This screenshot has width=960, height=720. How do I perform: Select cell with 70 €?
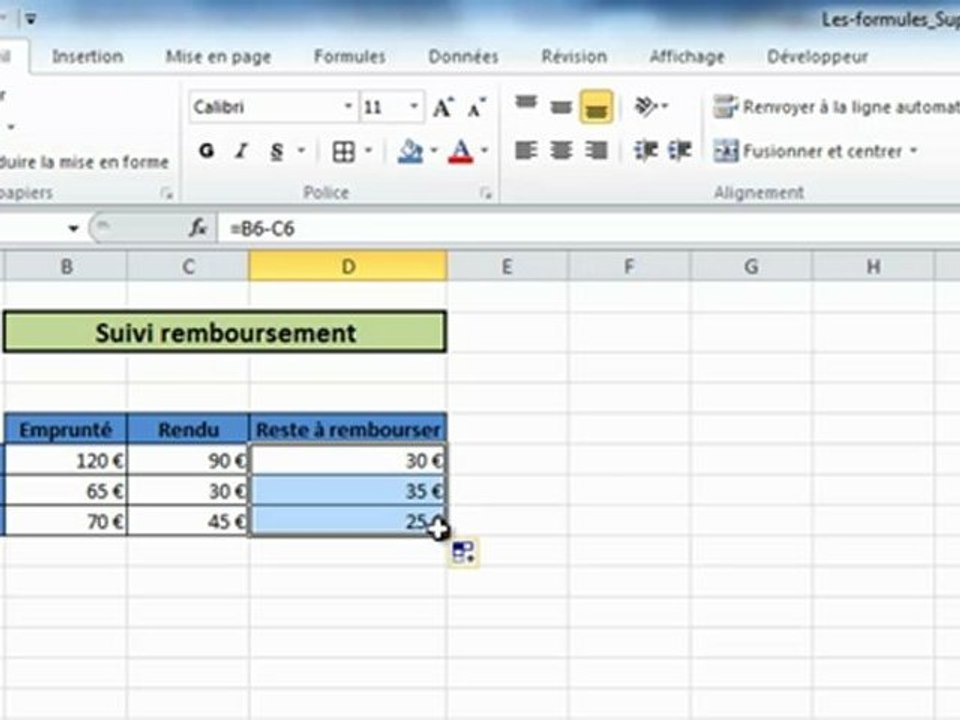pos(66,521)
